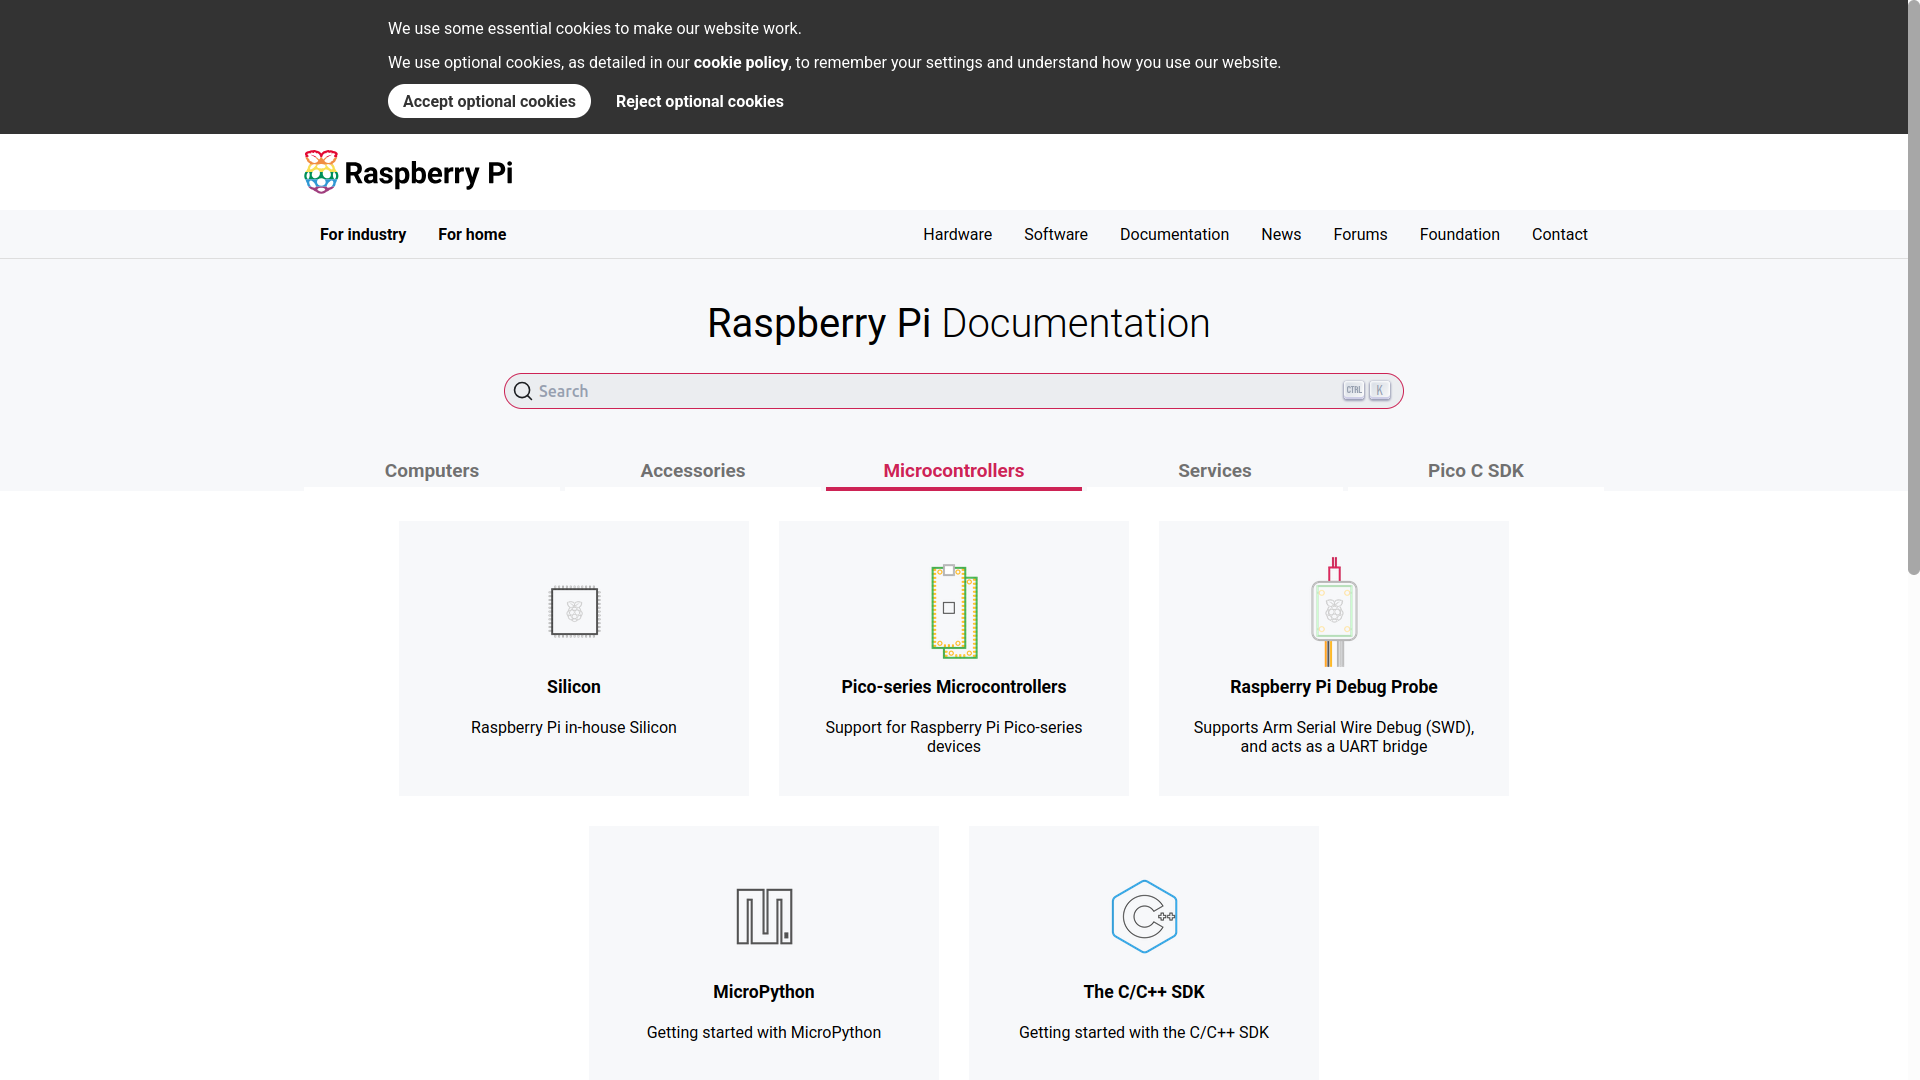Click the Raspberry Pi wordmark

(429, 173)
